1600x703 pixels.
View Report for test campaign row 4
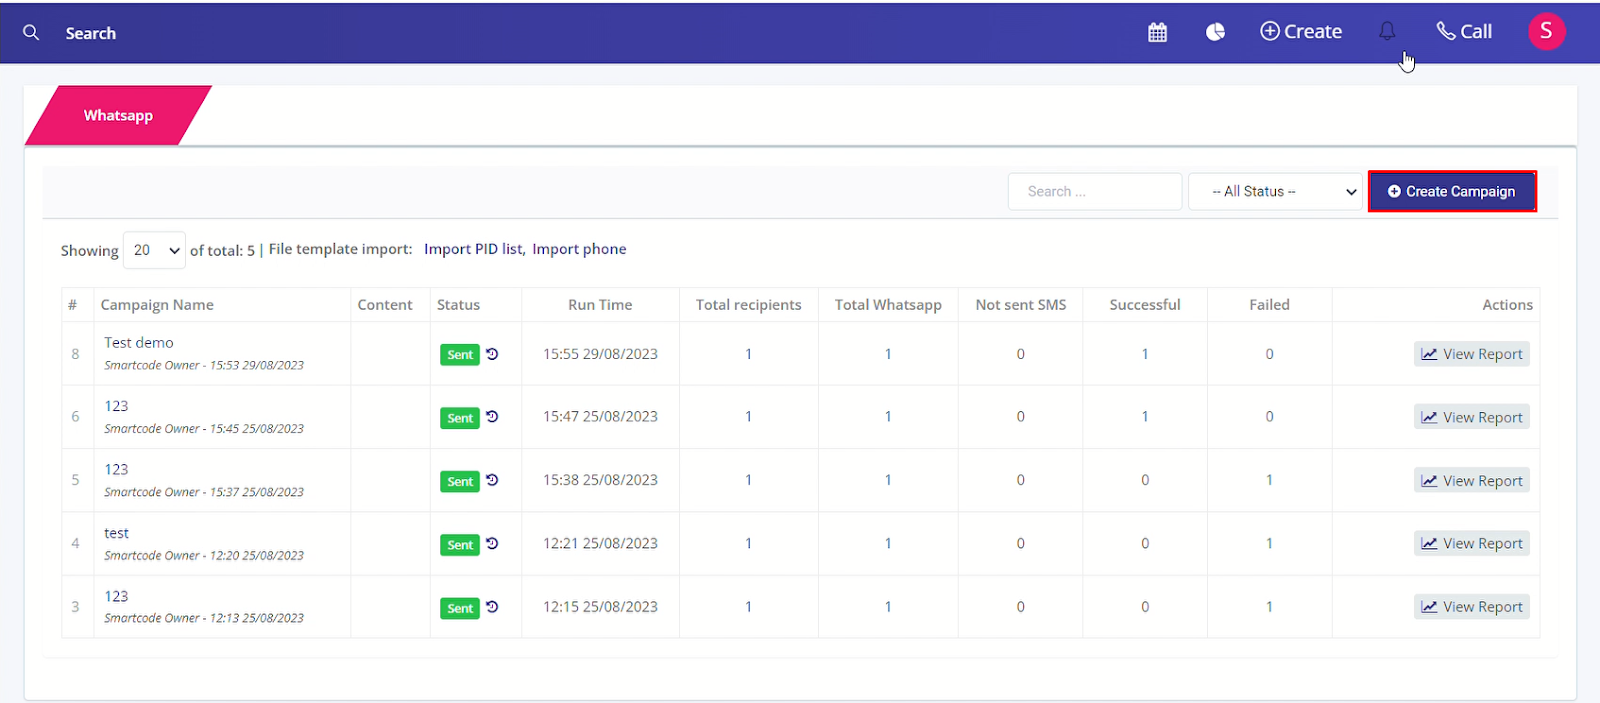tap(1471, 543)
